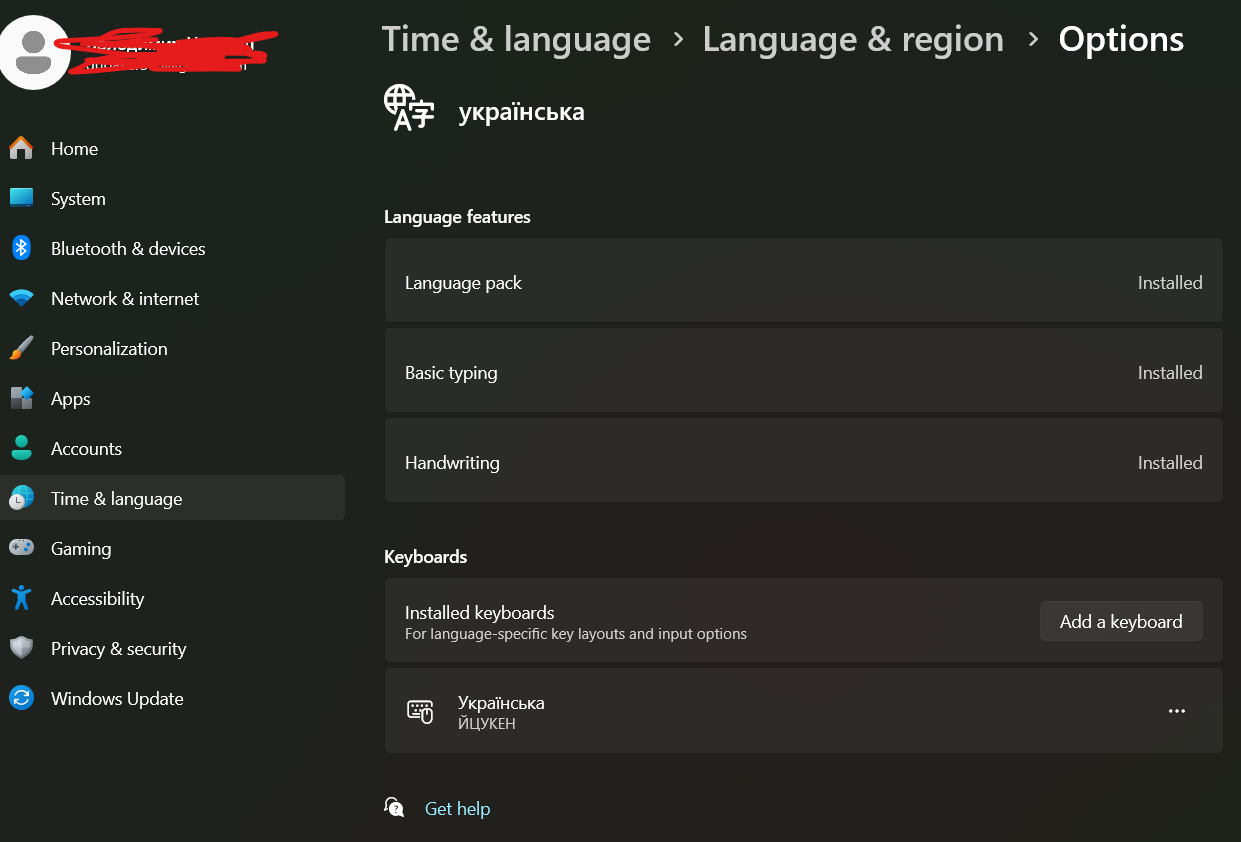The height and width of the screenshot is (842, 1241).
Task: Open the Get help link
Action: (x=457, y=808)
